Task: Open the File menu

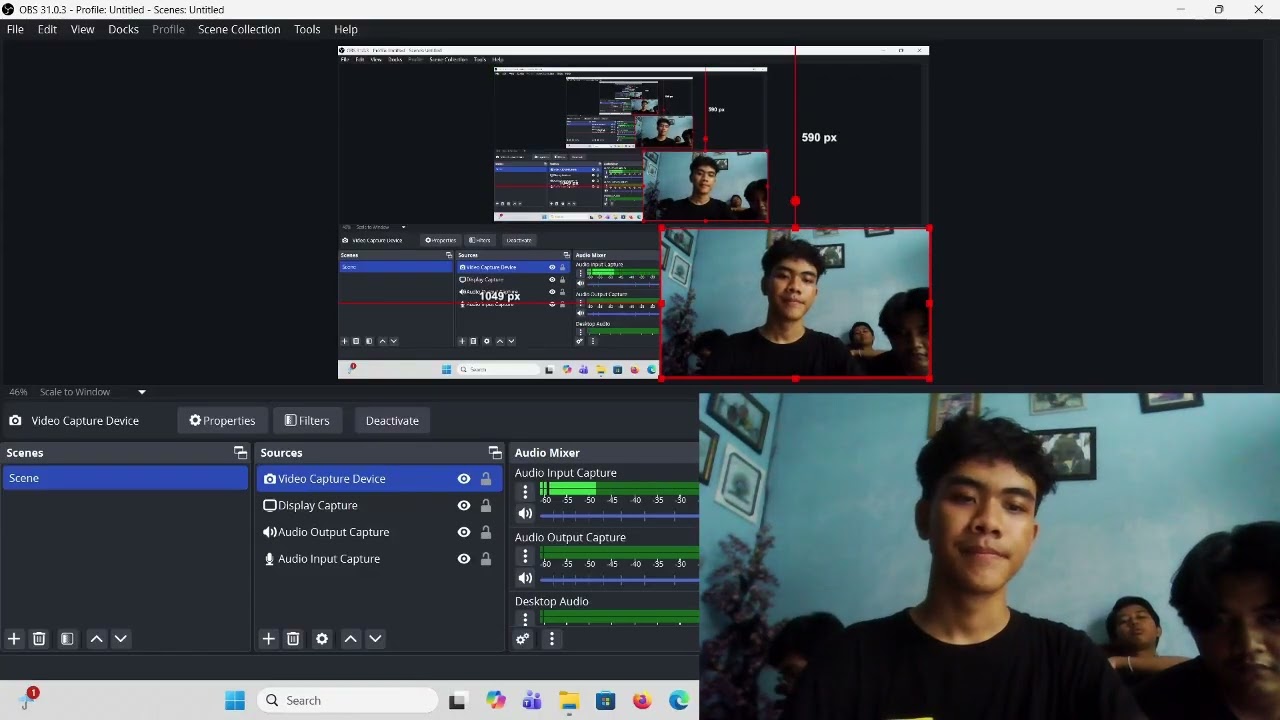Action: coord(15,29)
